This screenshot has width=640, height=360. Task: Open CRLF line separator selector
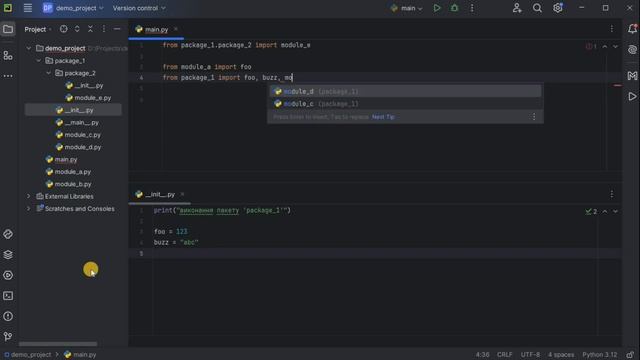tap(504, 355)
